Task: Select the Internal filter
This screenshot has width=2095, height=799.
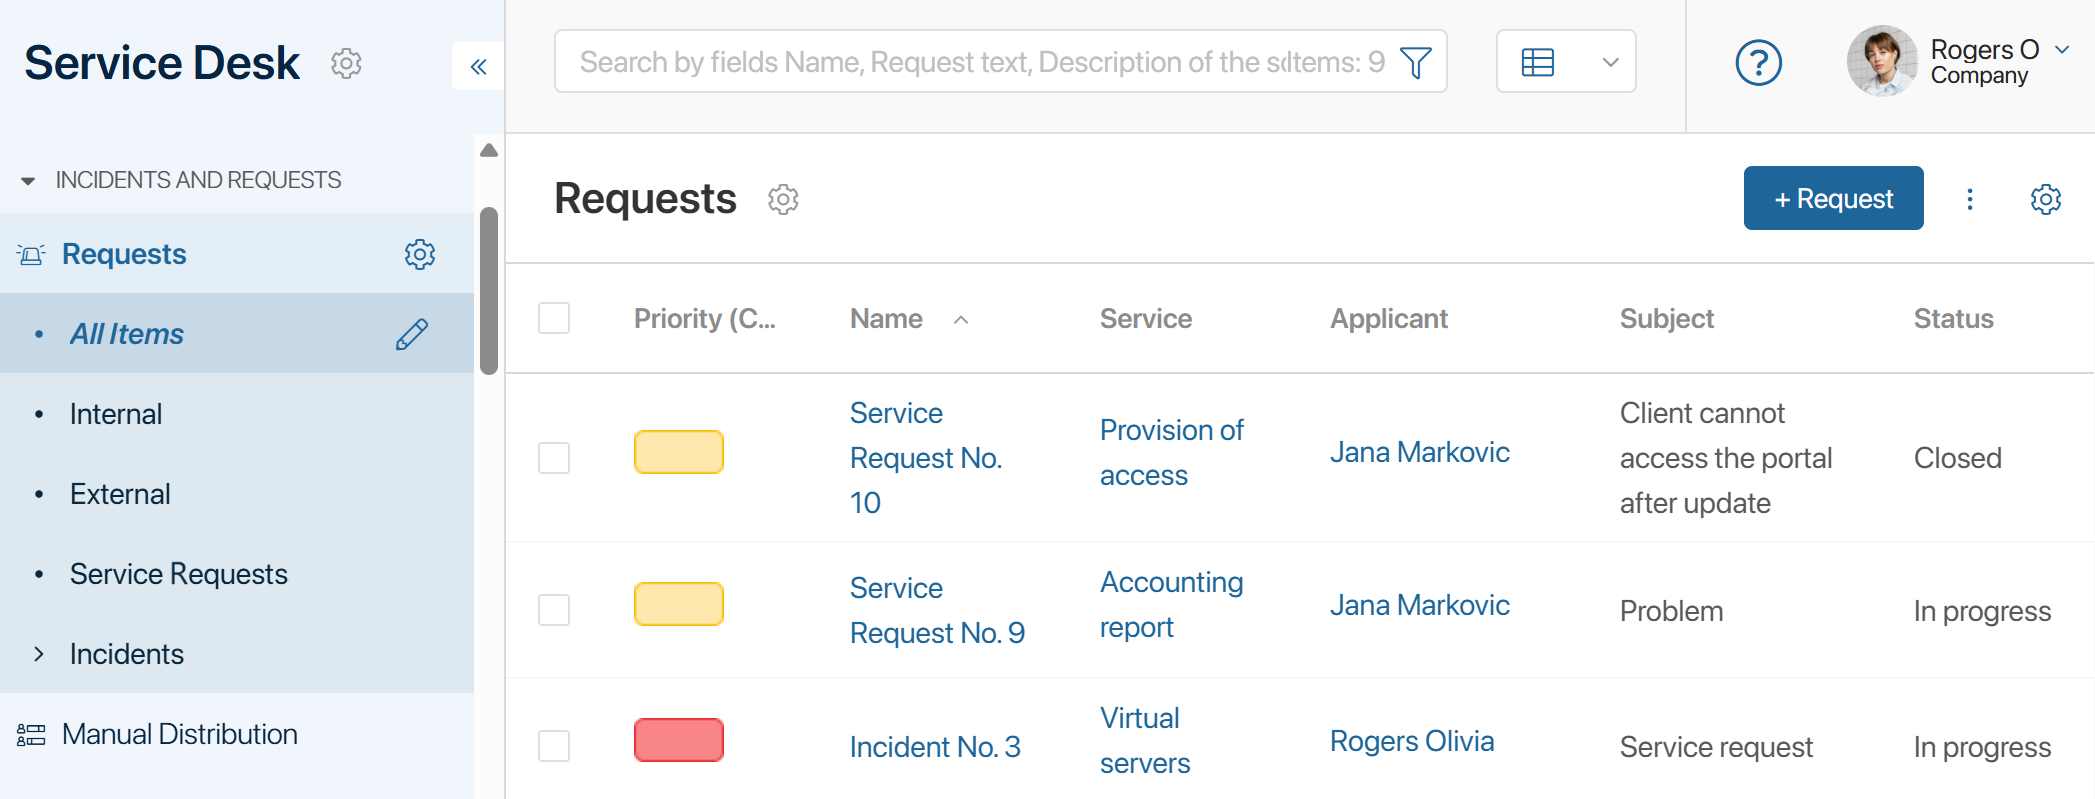Action: coord(116,414)
